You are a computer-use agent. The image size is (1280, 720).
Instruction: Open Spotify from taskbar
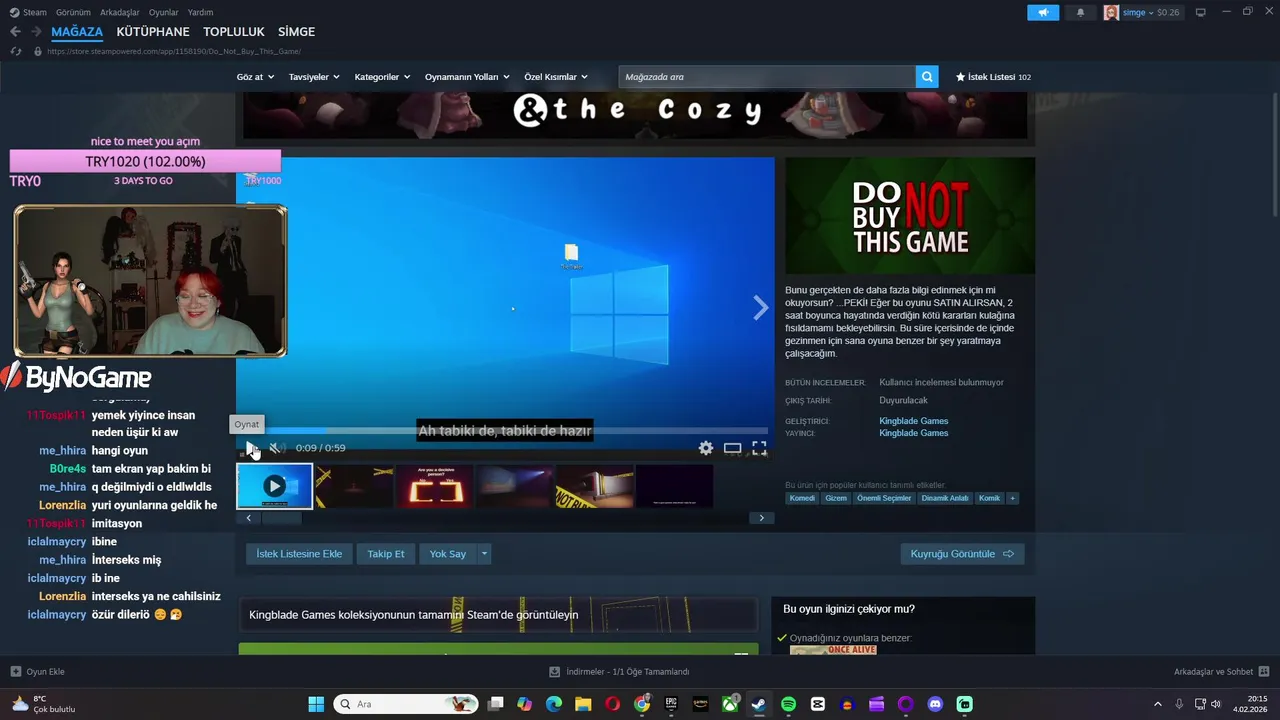point(788,704)
